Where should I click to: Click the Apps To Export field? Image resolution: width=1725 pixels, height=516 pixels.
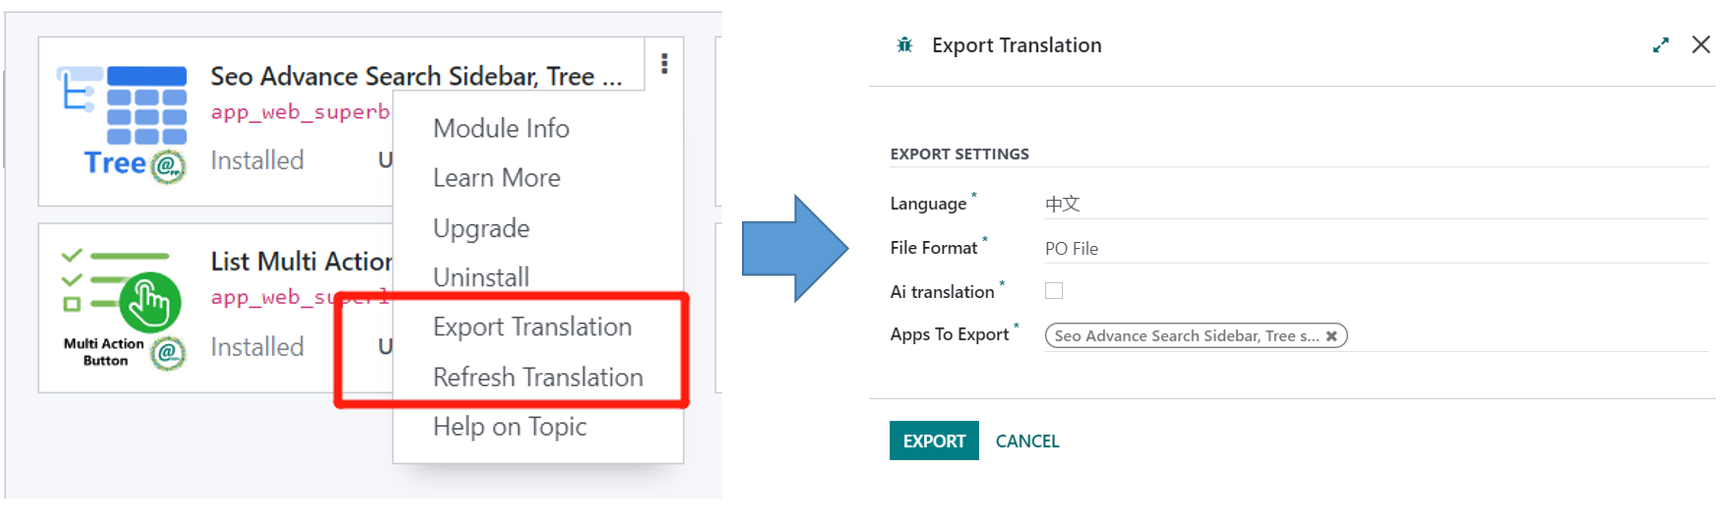tap(1520, 336)
